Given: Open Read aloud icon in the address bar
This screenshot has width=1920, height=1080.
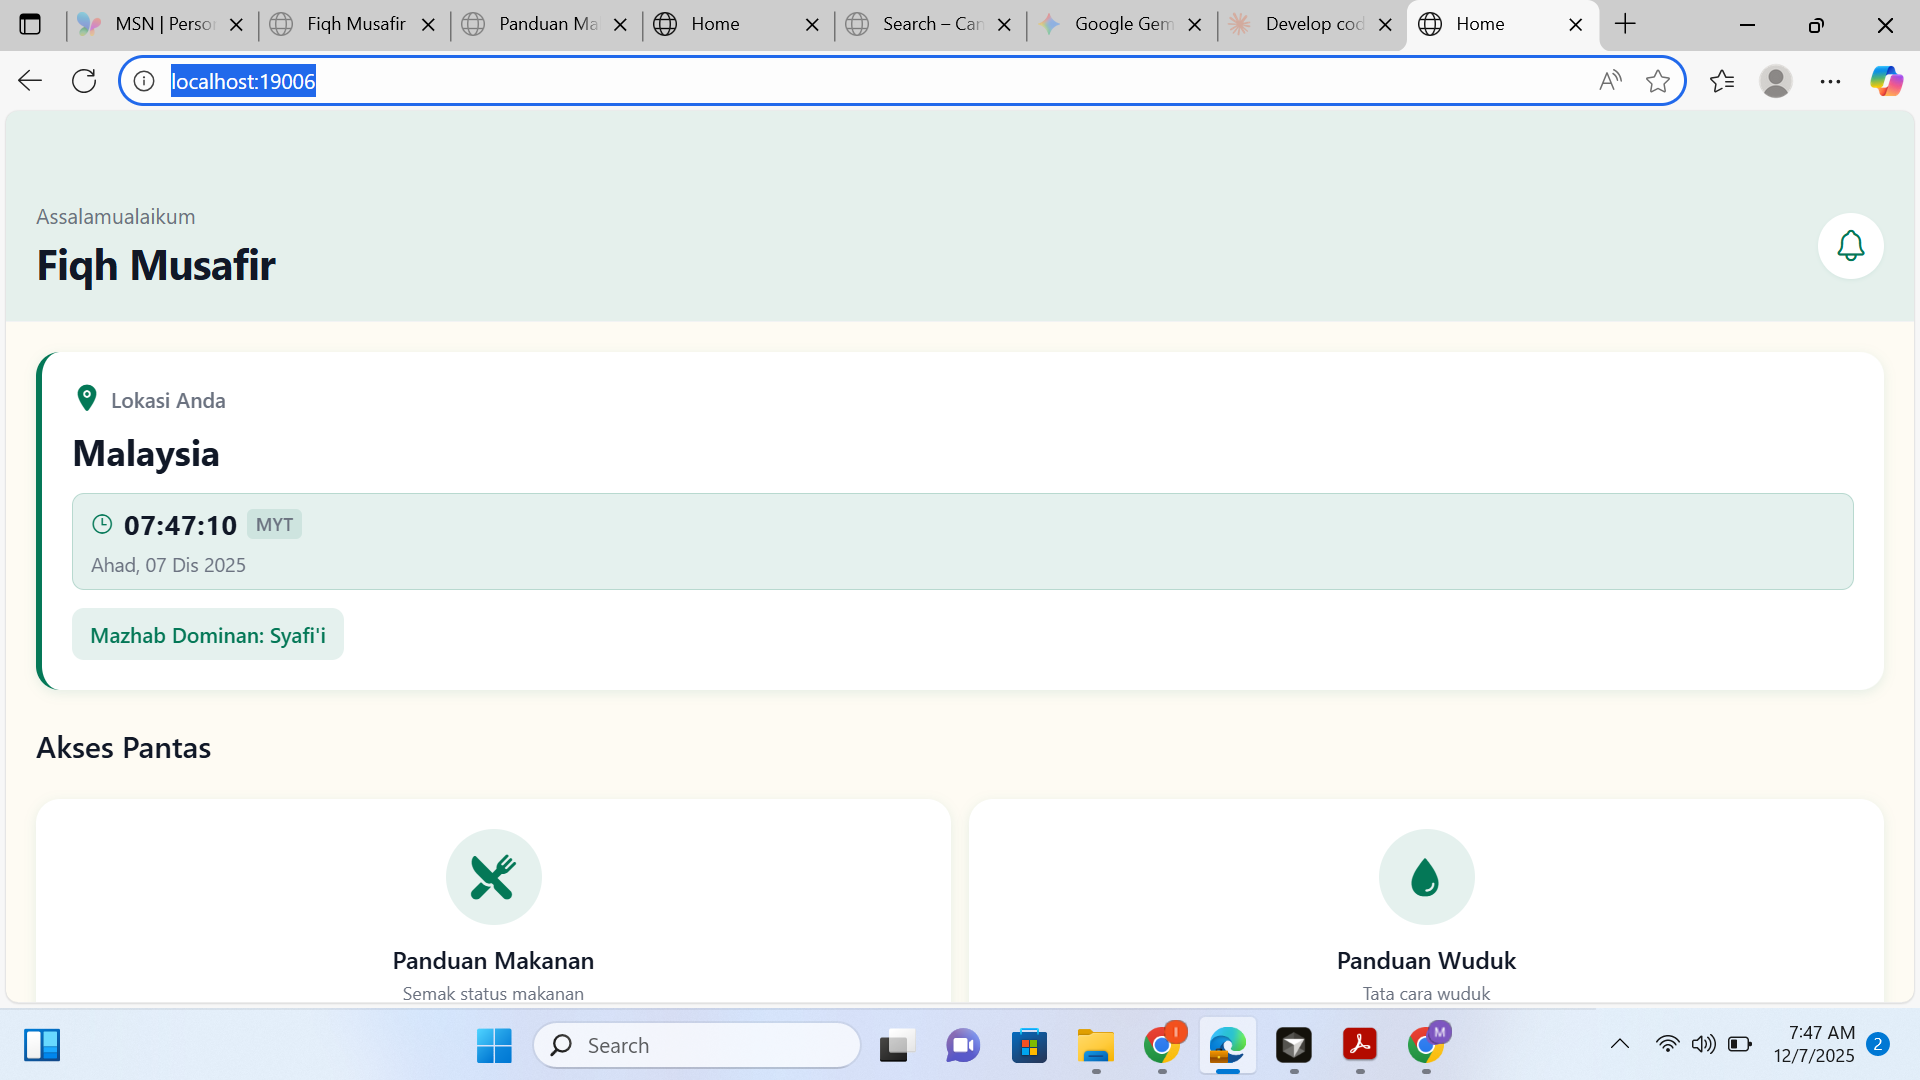Looking at the screenshot, I should pos(1609,81).
